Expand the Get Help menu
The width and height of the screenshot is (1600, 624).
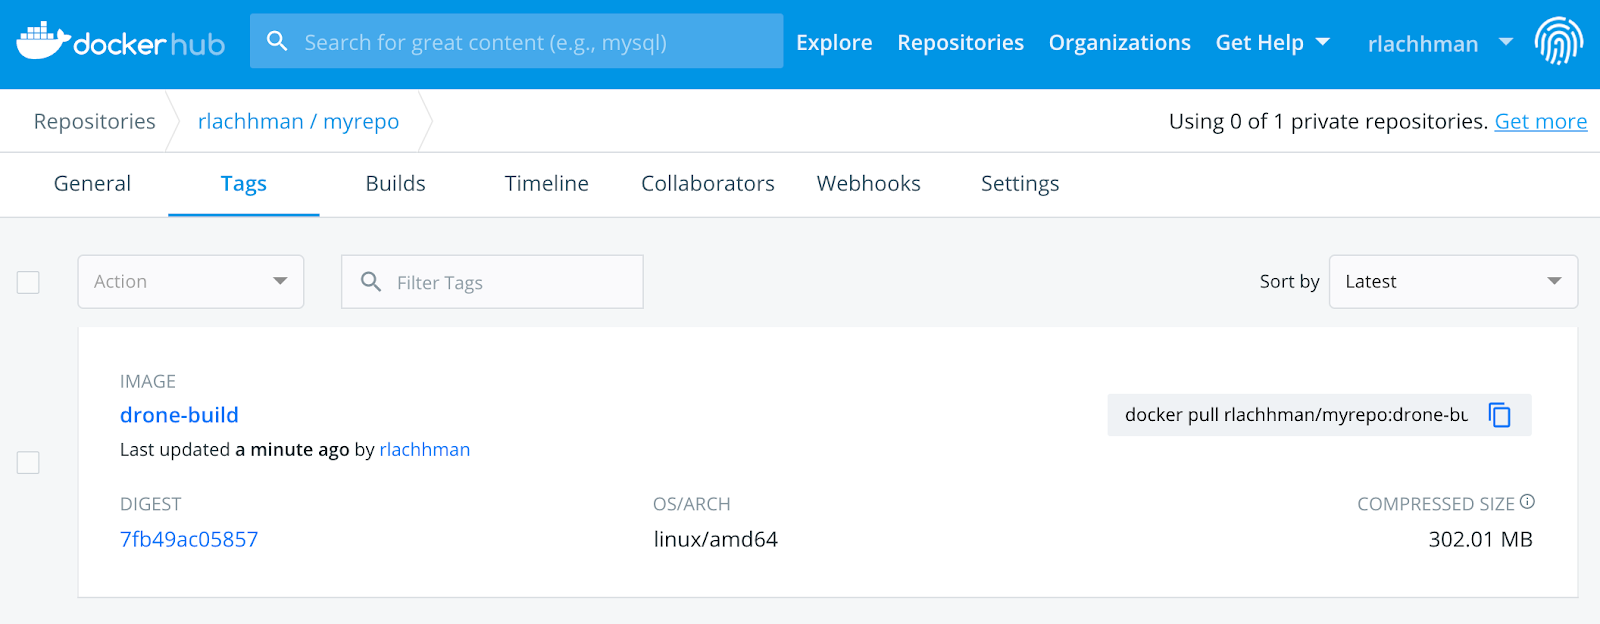point(1272,42)
